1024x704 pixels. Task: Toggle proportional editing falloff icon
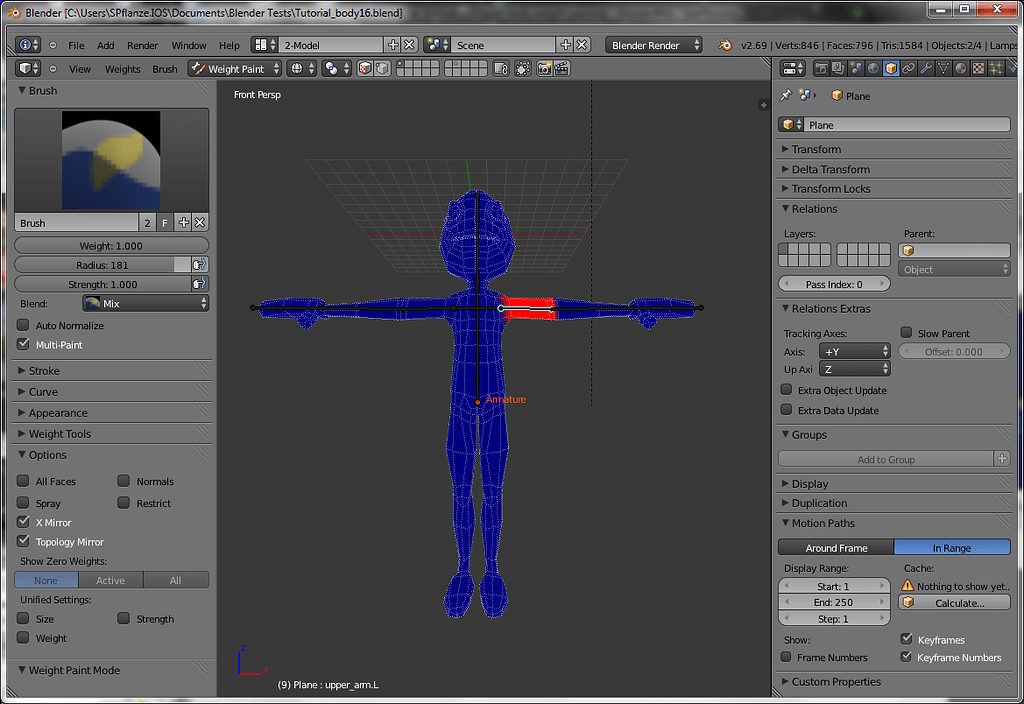pos(522,69)
